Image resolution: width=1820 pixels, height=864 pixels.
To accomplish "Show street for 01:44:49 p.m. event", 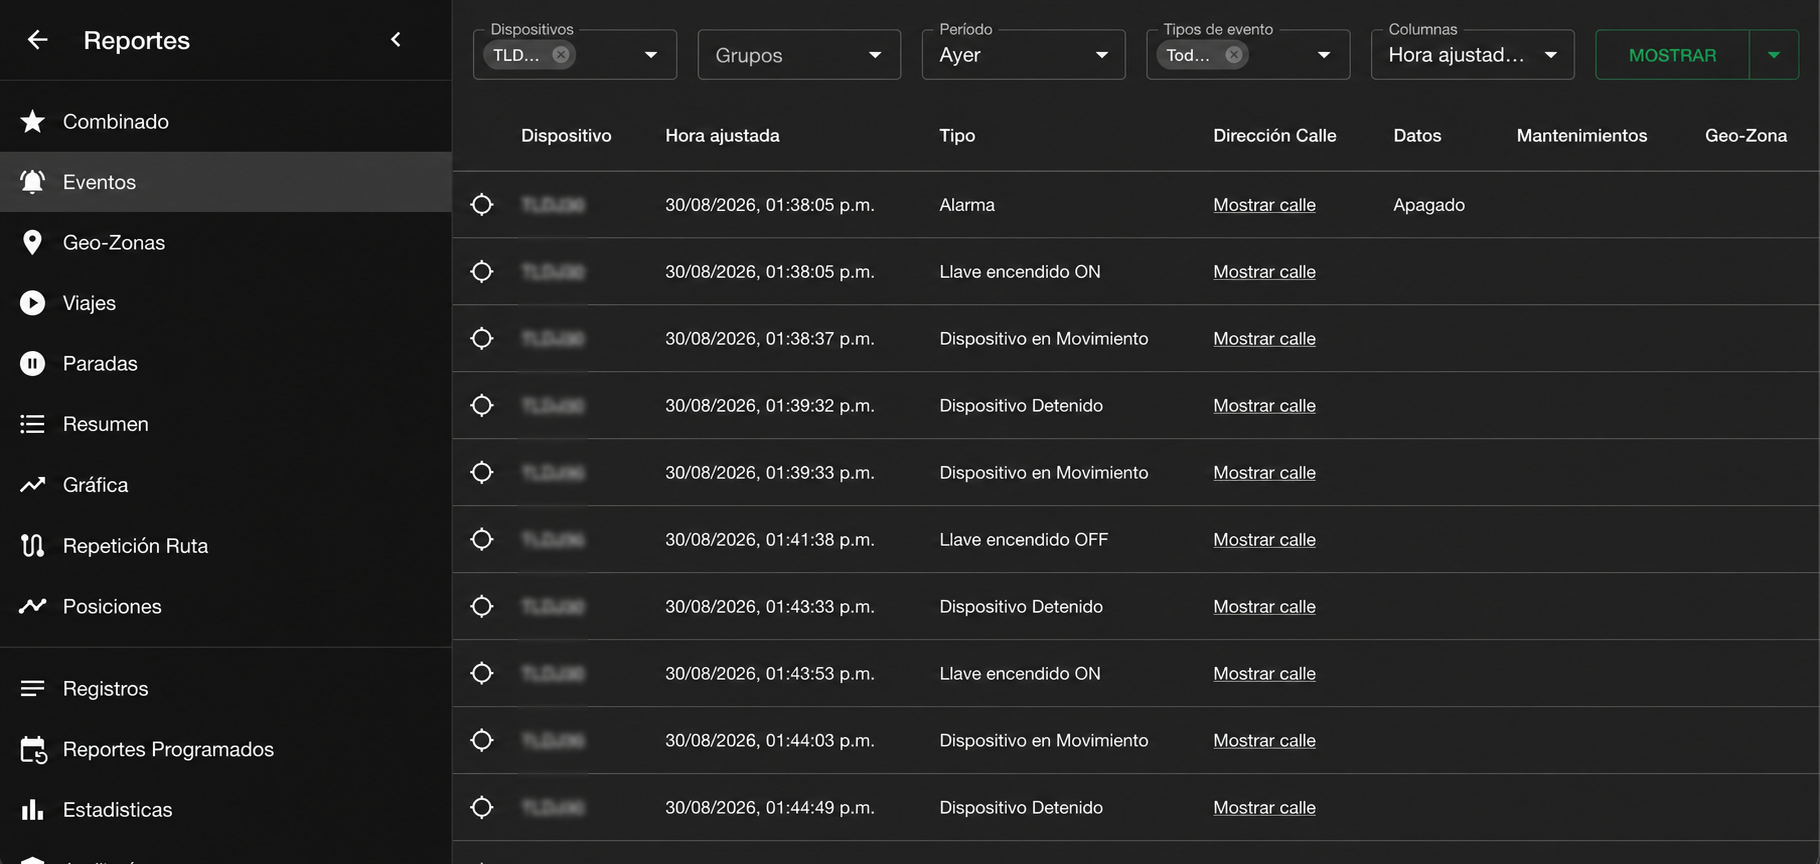I will tap(1264, 808).
